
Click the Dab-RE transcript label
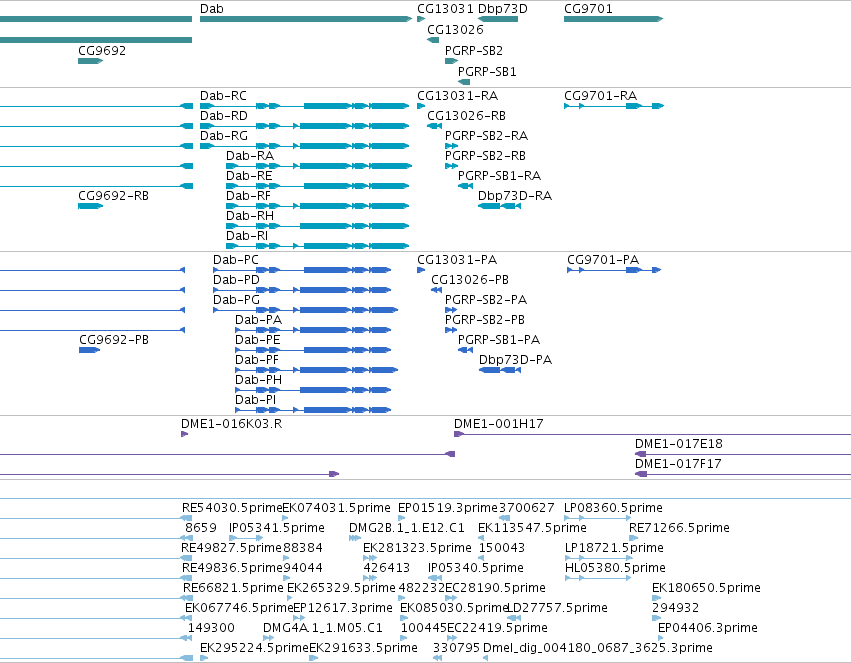[x=249, y=176]
